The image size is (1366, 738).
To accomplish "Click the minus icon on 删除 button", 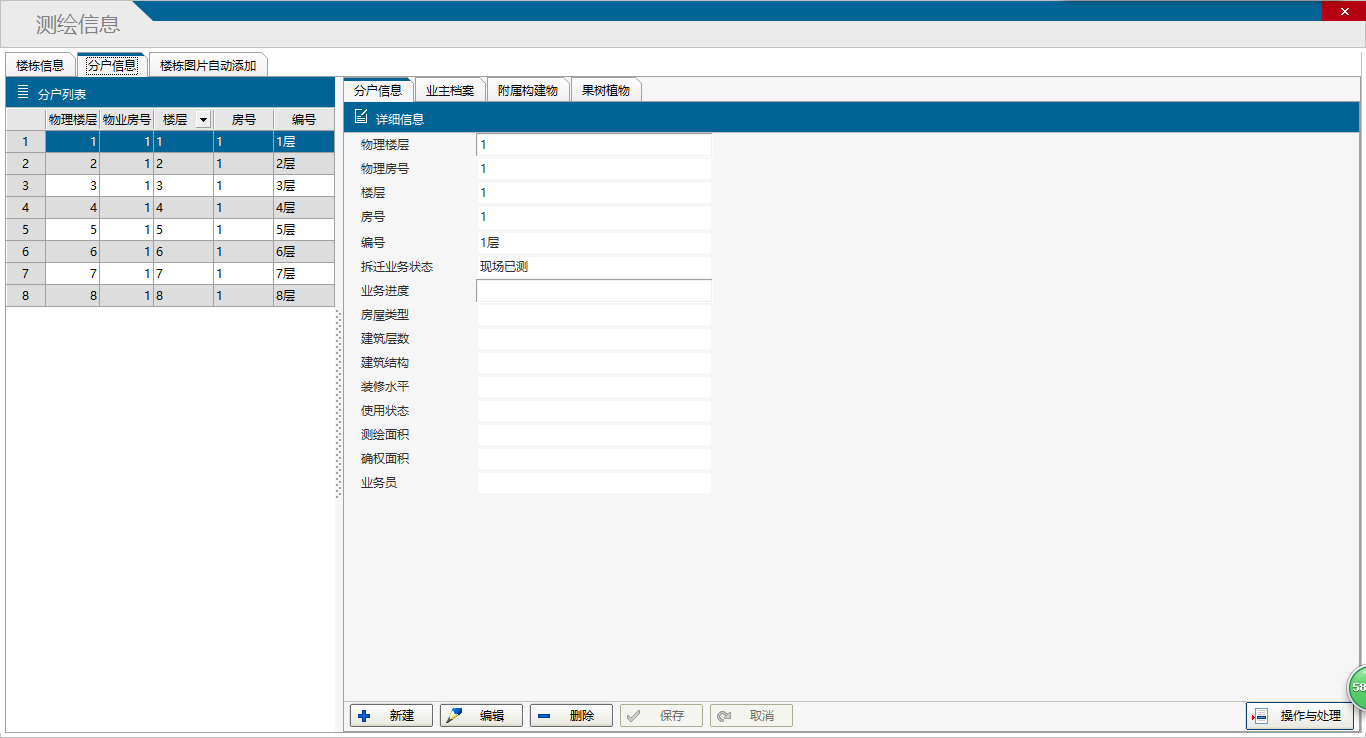I will (x=544, y=716).
